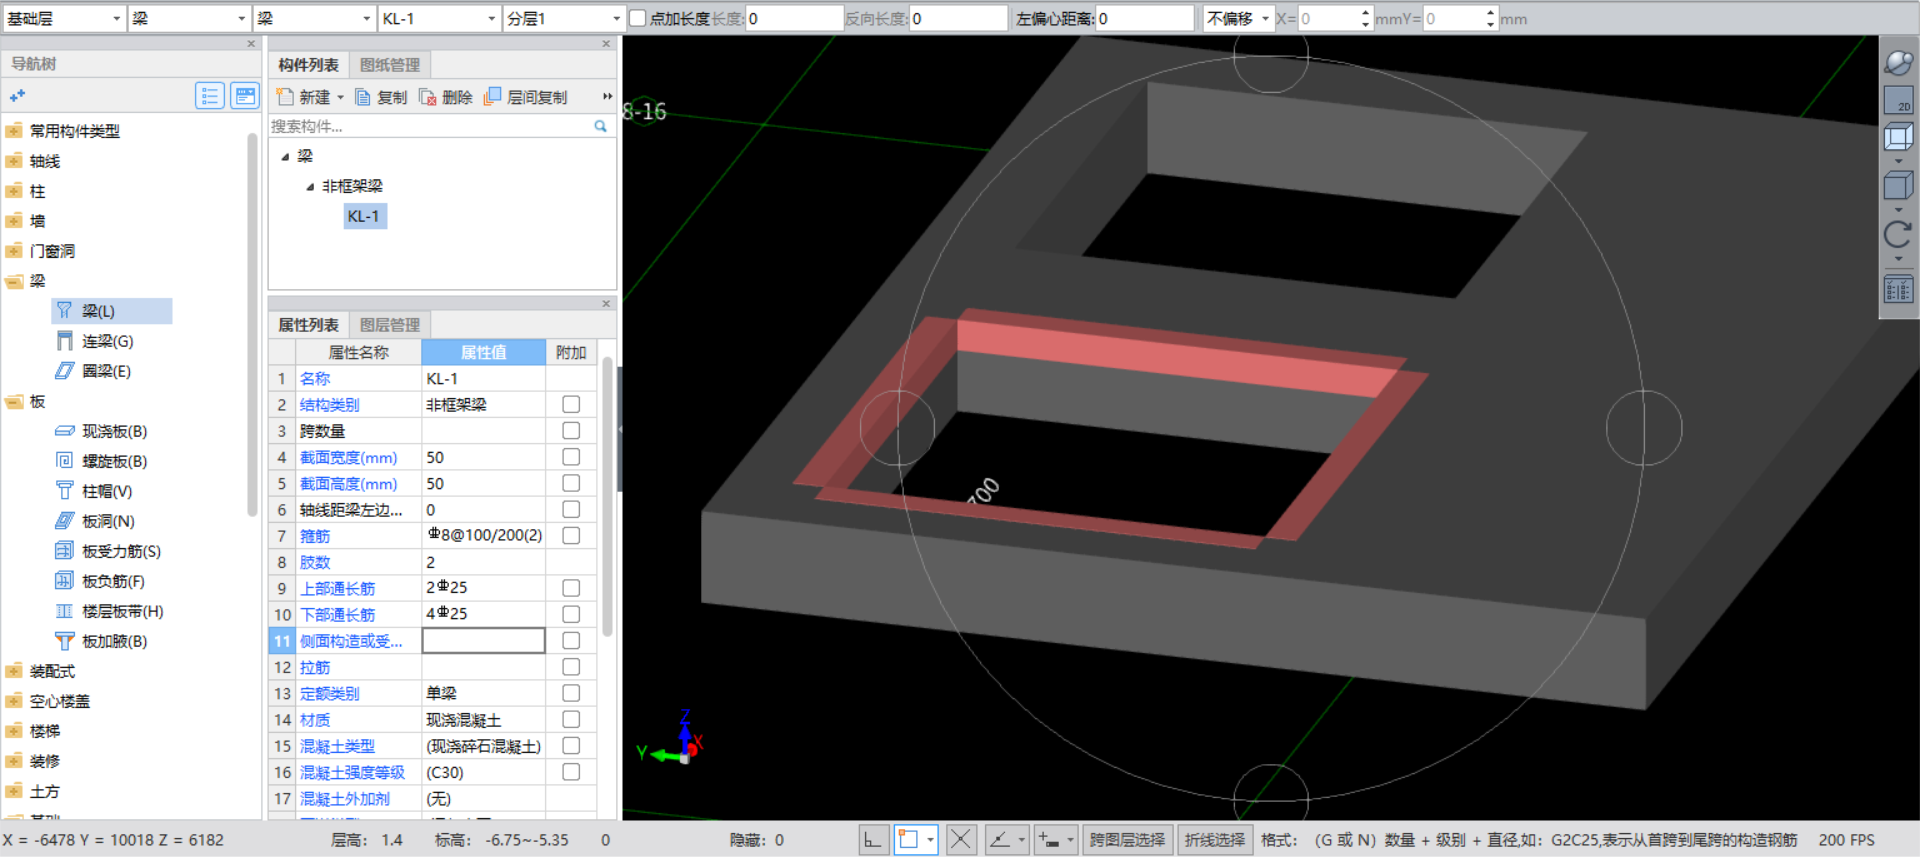
Task: Check 附加 box for 上部通长筋
Action: [x=571, y=588]
